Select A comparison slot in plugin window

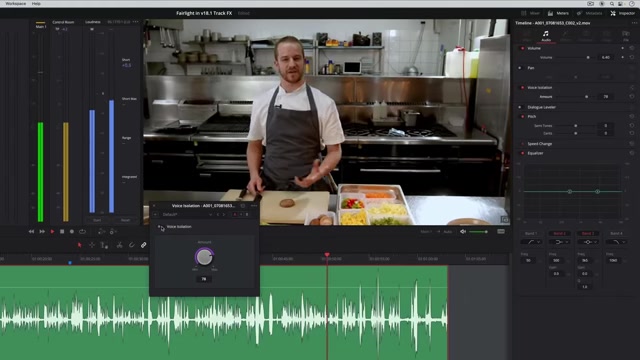[235, 215]
